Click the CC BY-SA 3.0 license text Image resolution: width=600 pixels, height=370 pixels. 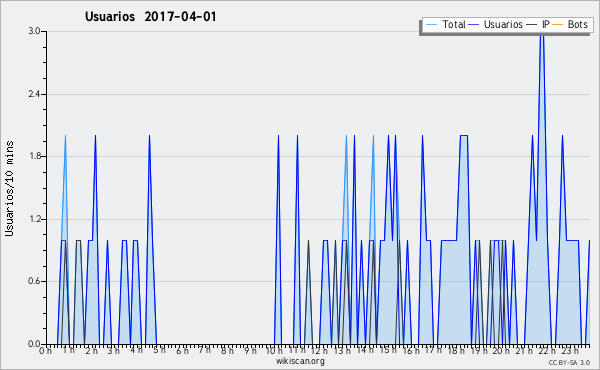click(x=569, y=362)
